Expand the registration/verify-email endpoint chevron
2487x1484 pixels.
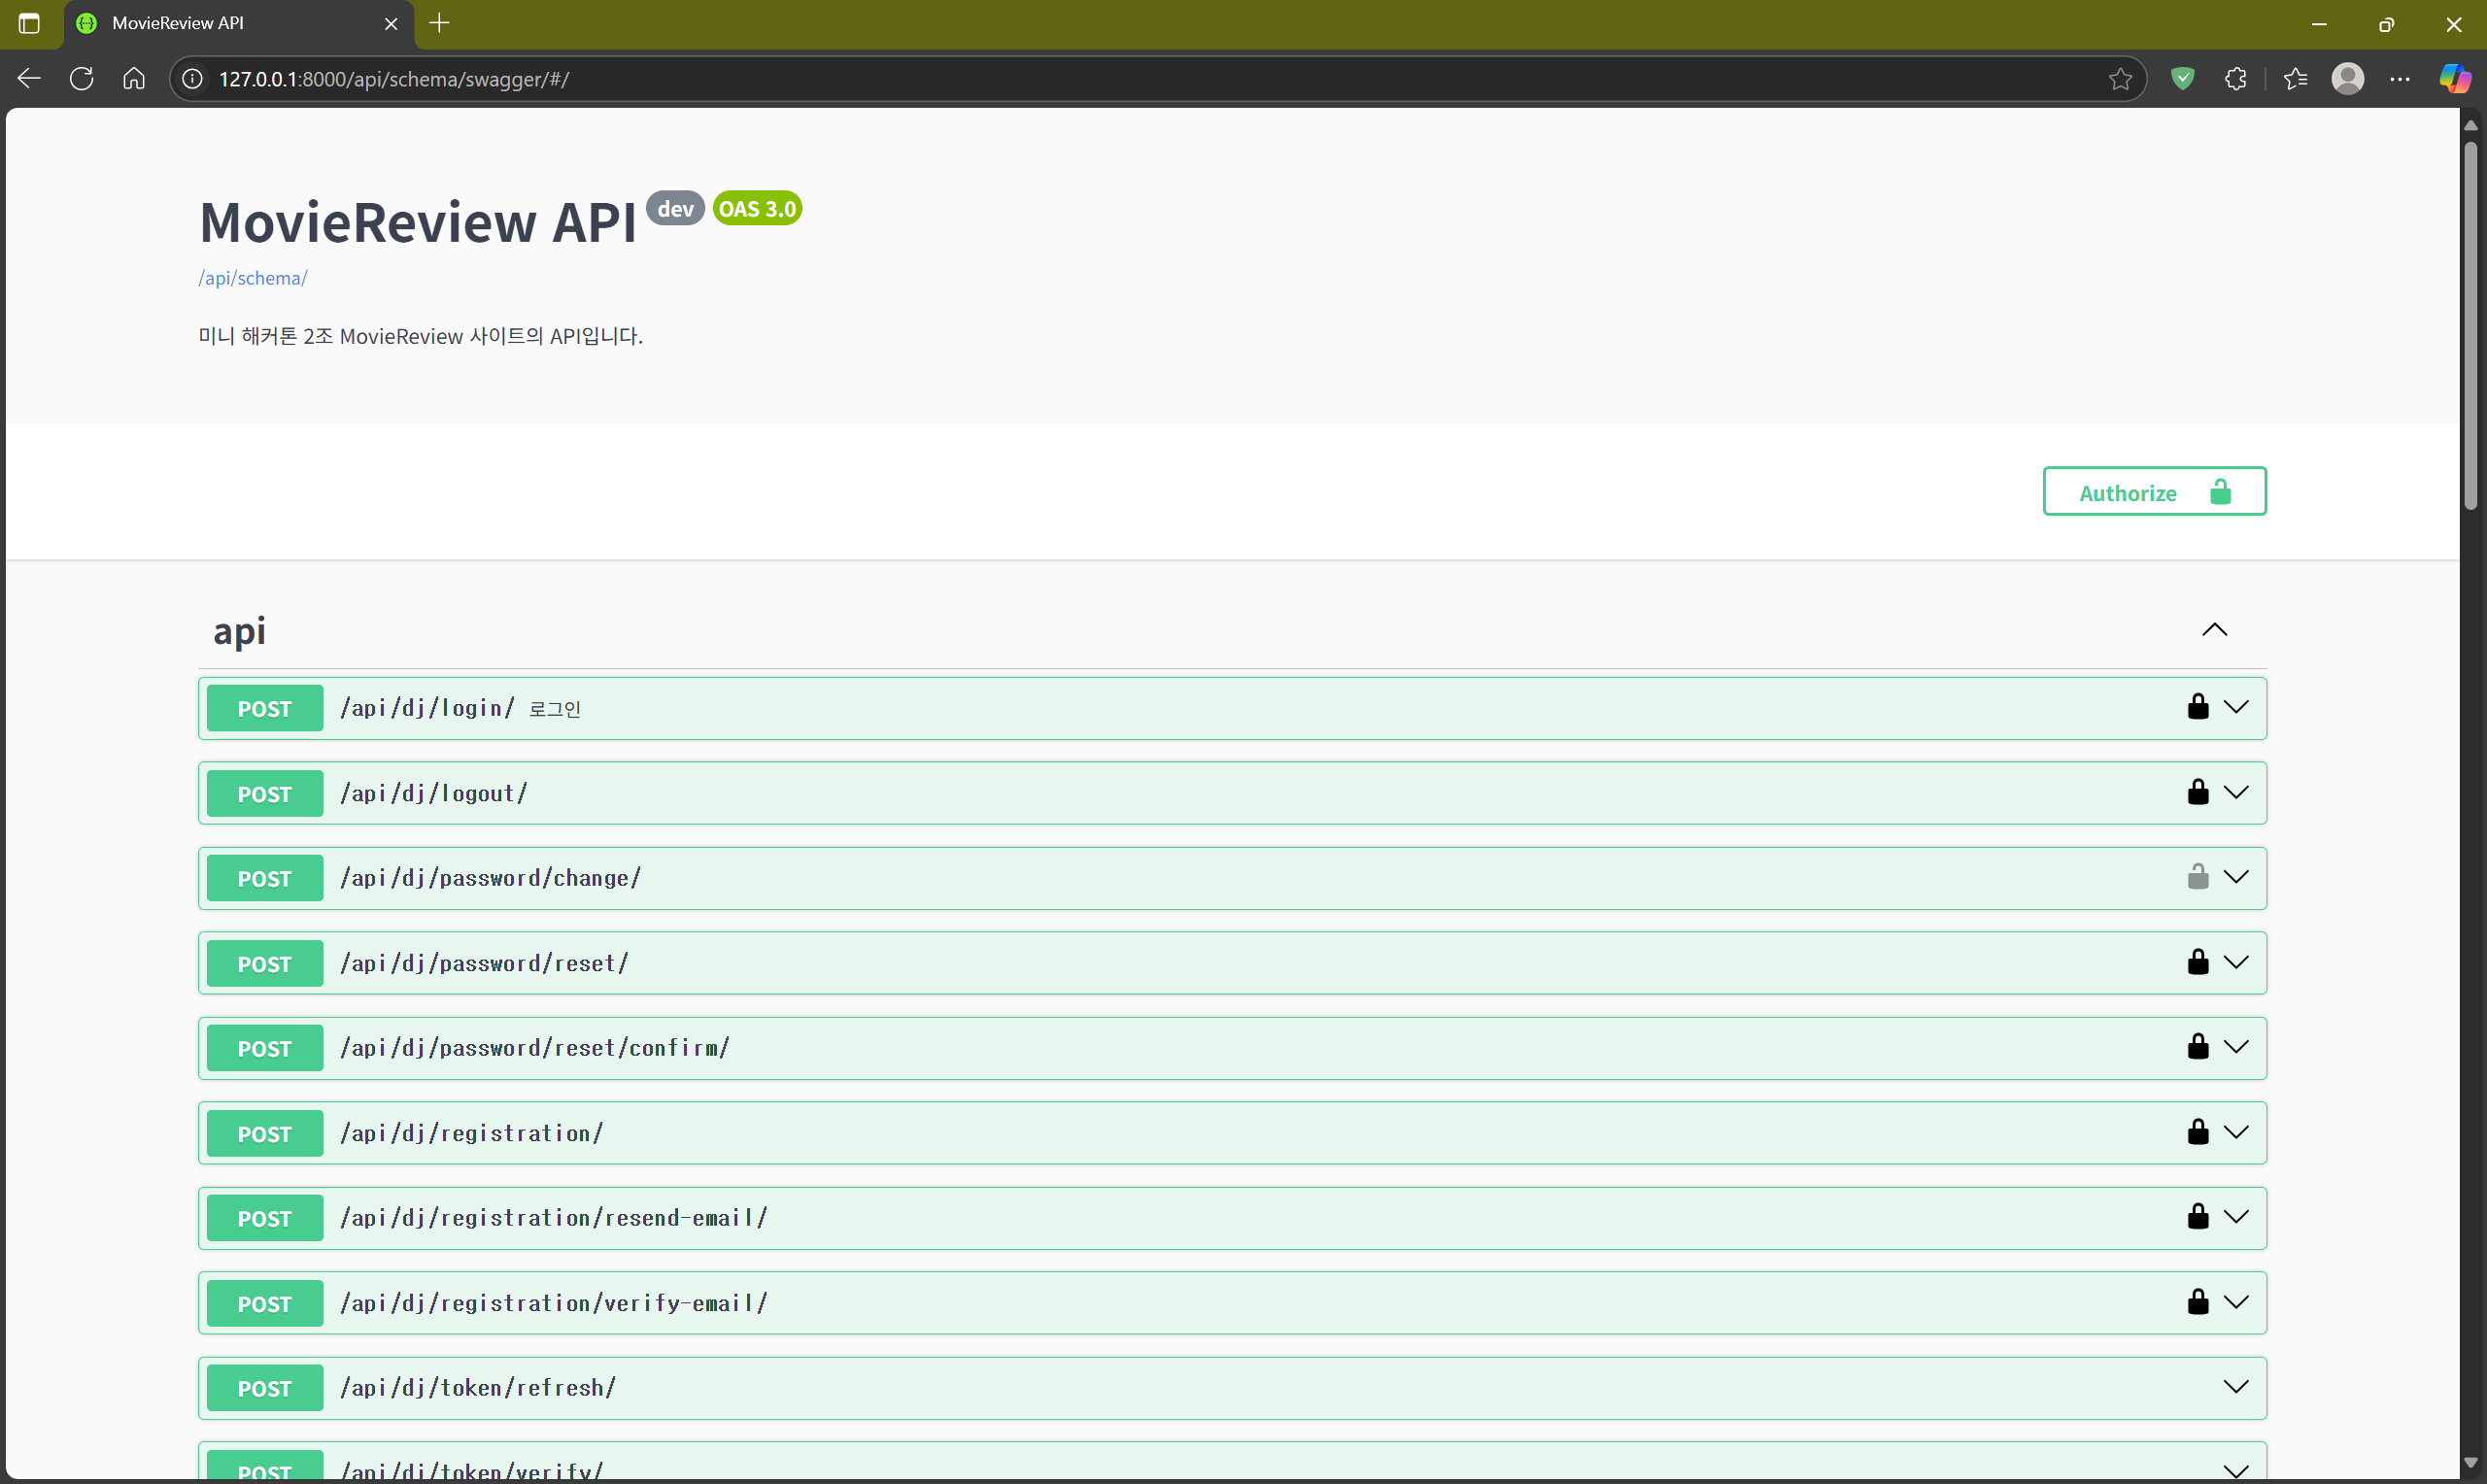[x=2236, y=1302]
